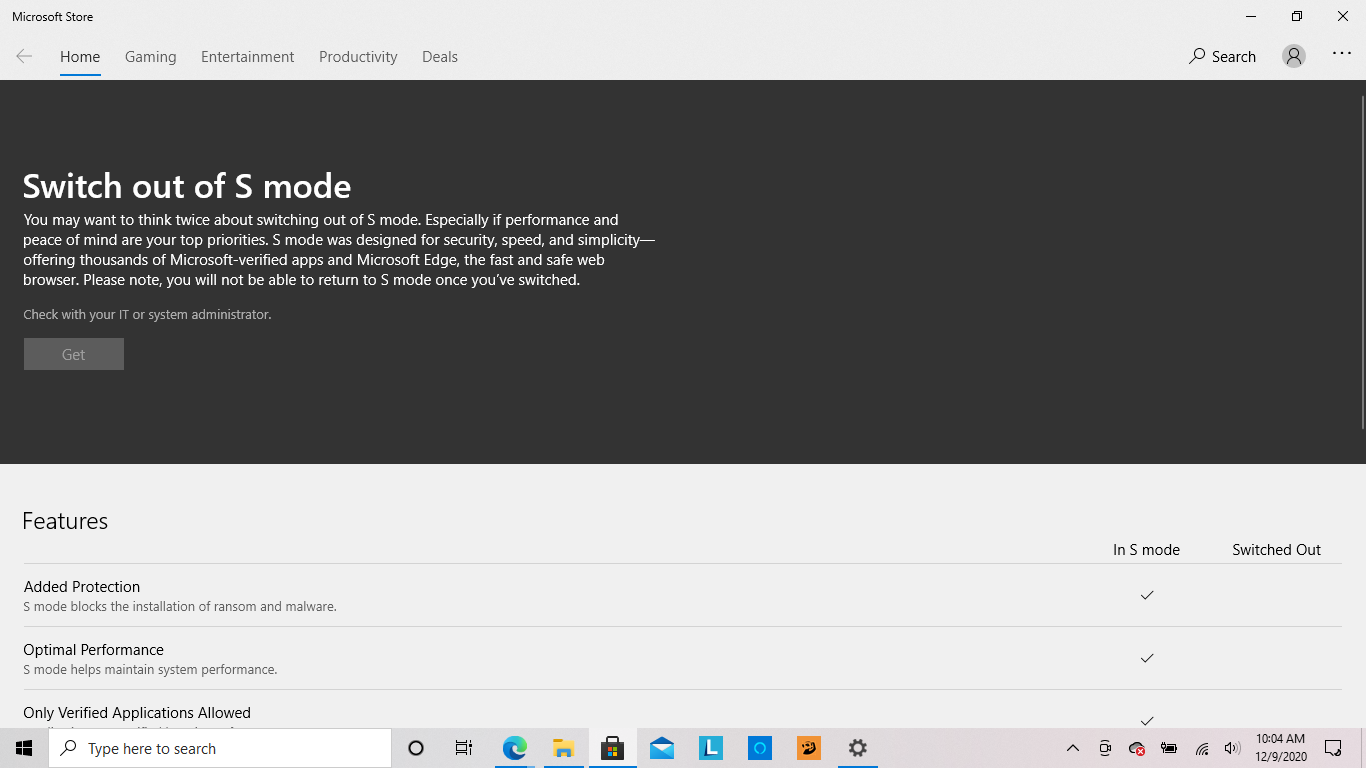Open the blue L app in taskbar

pos(711,748)
